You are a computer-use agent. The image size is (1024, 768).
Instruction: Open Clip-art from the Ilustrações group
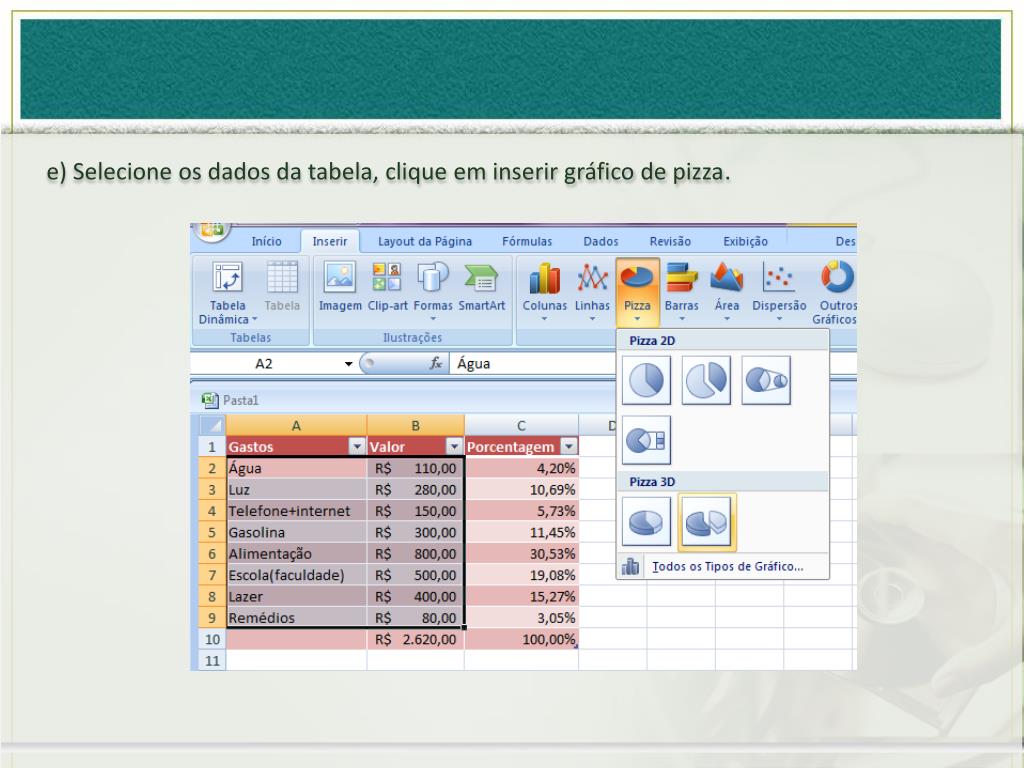point(387,277)
